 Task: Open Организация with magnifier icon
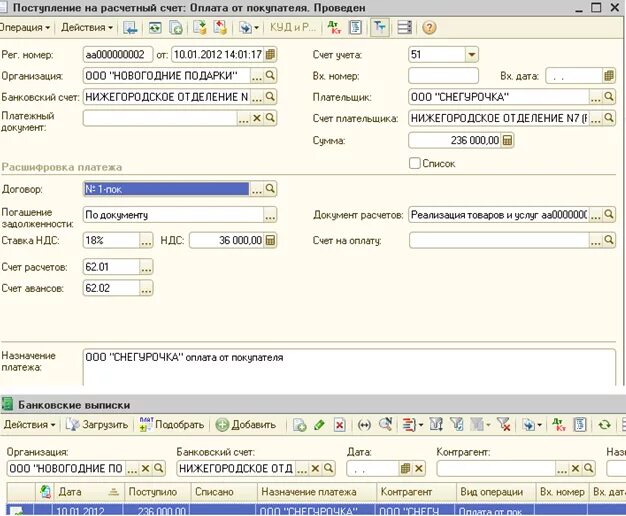point(270,75)
